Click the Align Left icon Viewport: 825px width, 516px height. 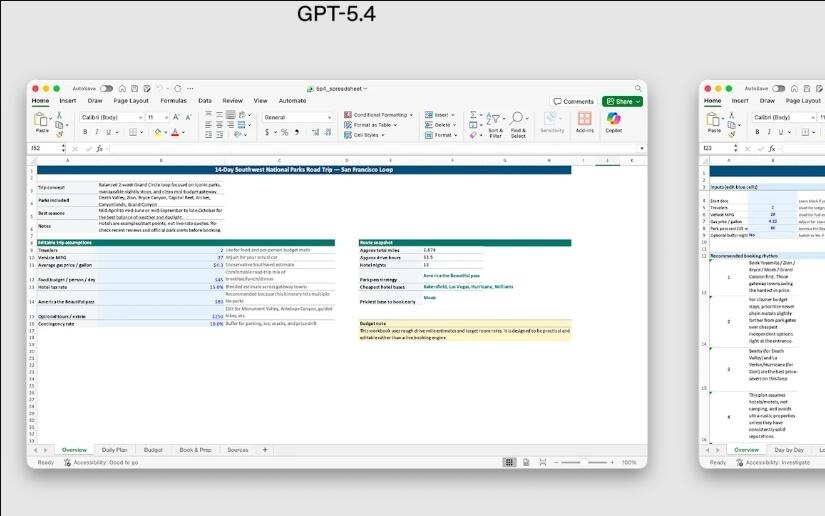click(x=208, y=125)
